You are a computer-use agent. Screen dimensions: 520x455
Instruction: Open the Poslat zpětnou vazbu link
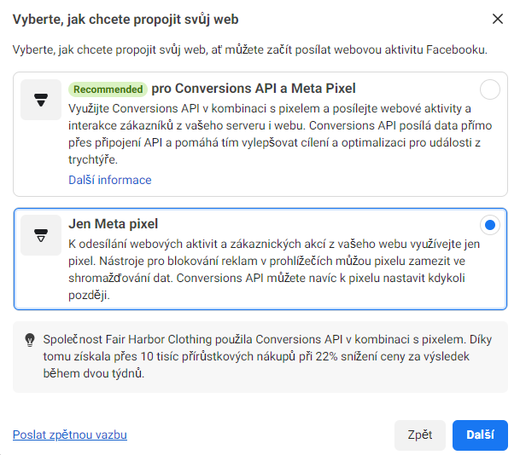[70, 435]
